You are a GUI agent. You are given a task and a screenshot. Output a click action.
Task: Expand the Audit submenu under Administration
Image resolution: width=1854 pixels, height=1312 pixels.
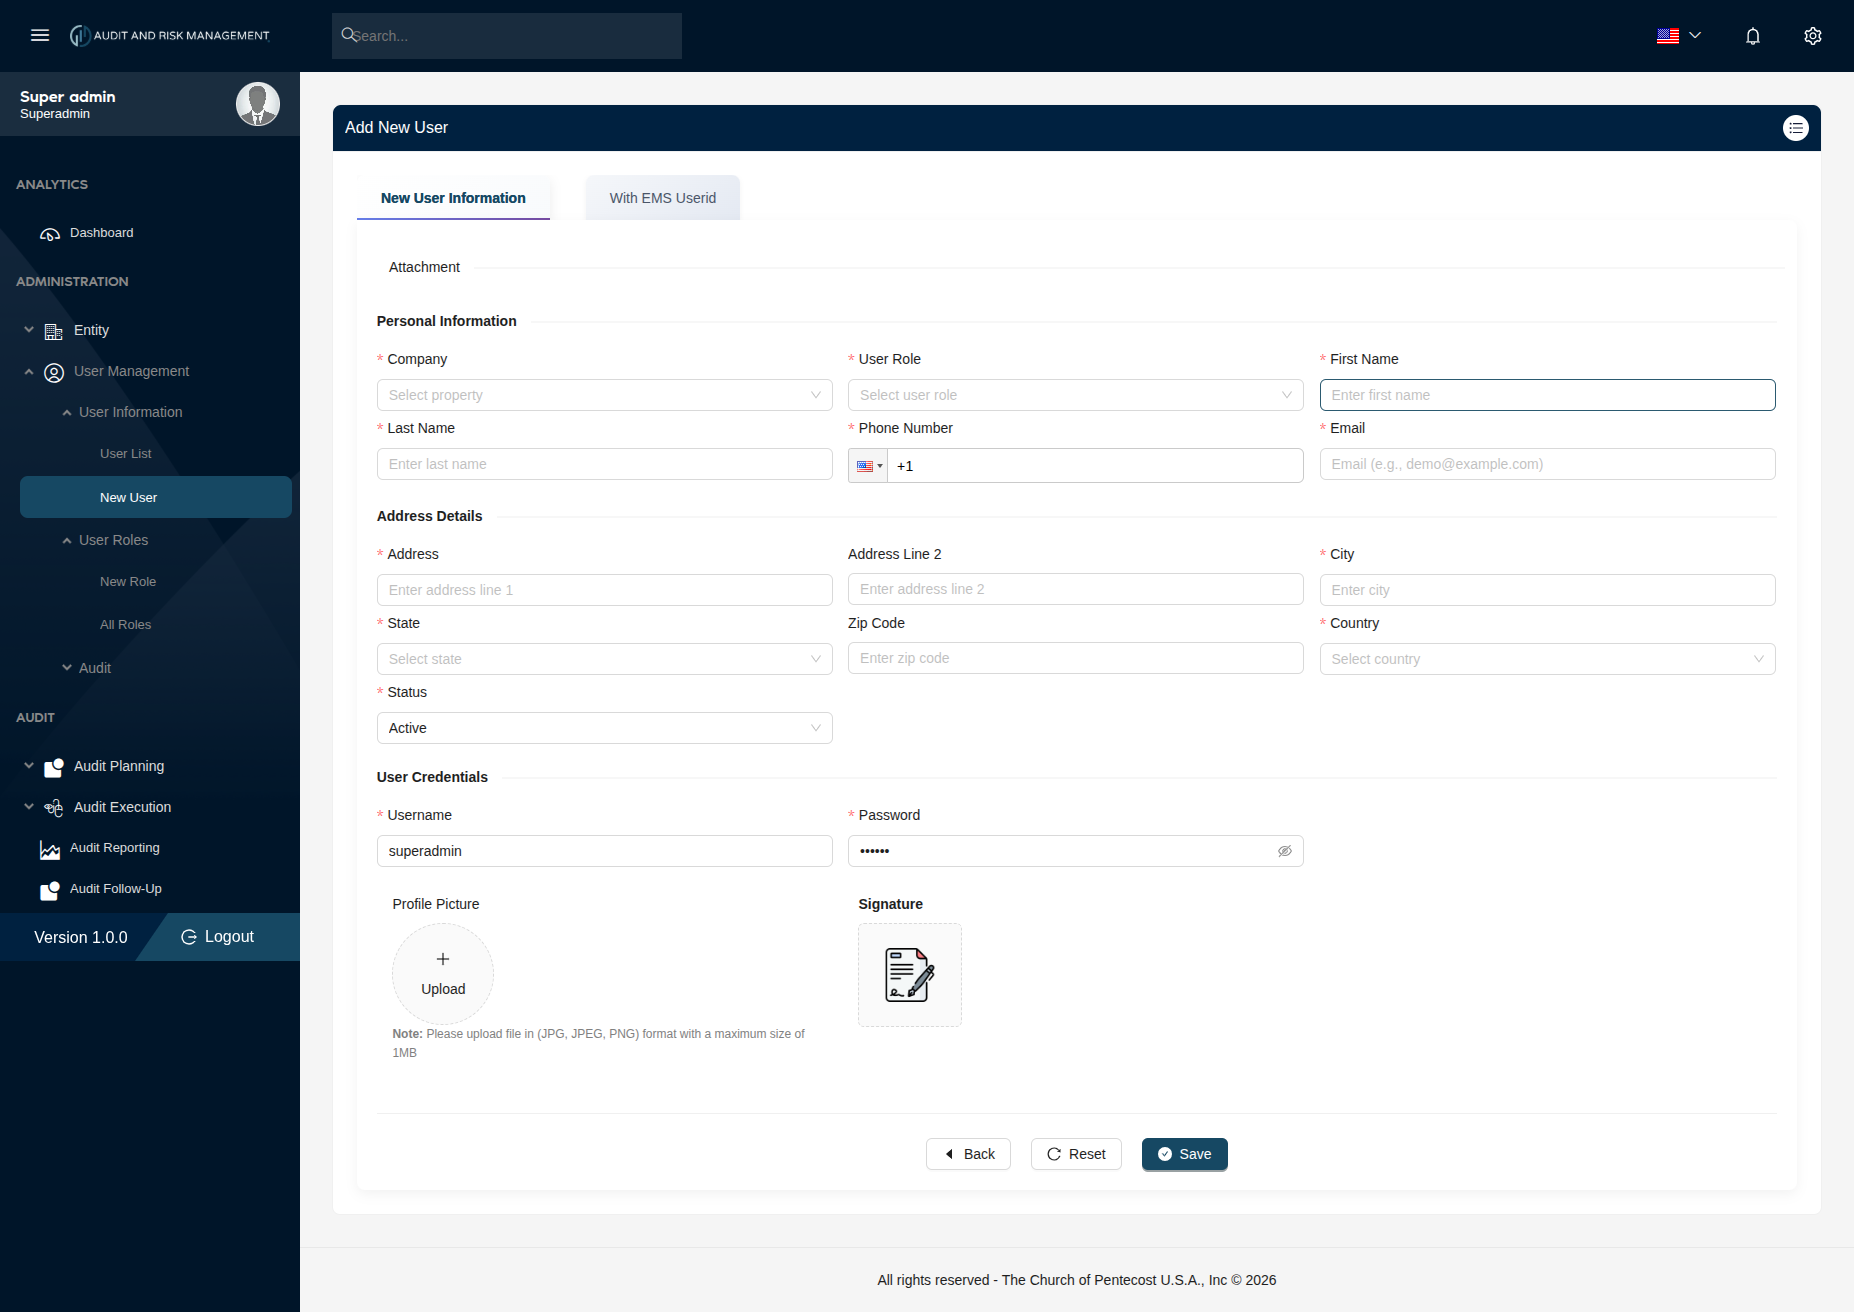(67, 668)
